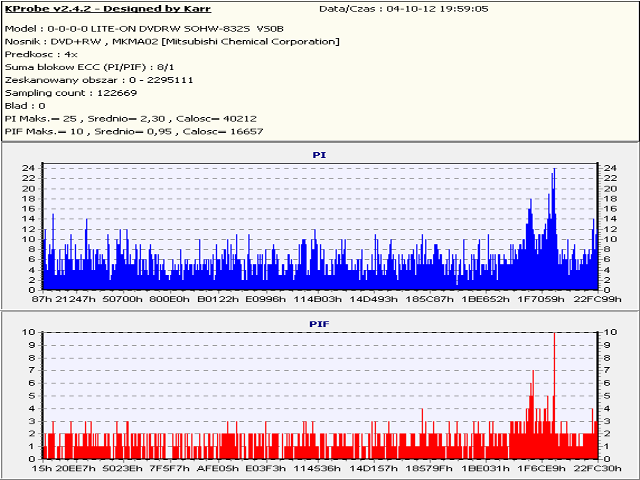Screen dimensions: 640x480
Task: Click the Sampling count 122669 line
Action: [70, 92]
